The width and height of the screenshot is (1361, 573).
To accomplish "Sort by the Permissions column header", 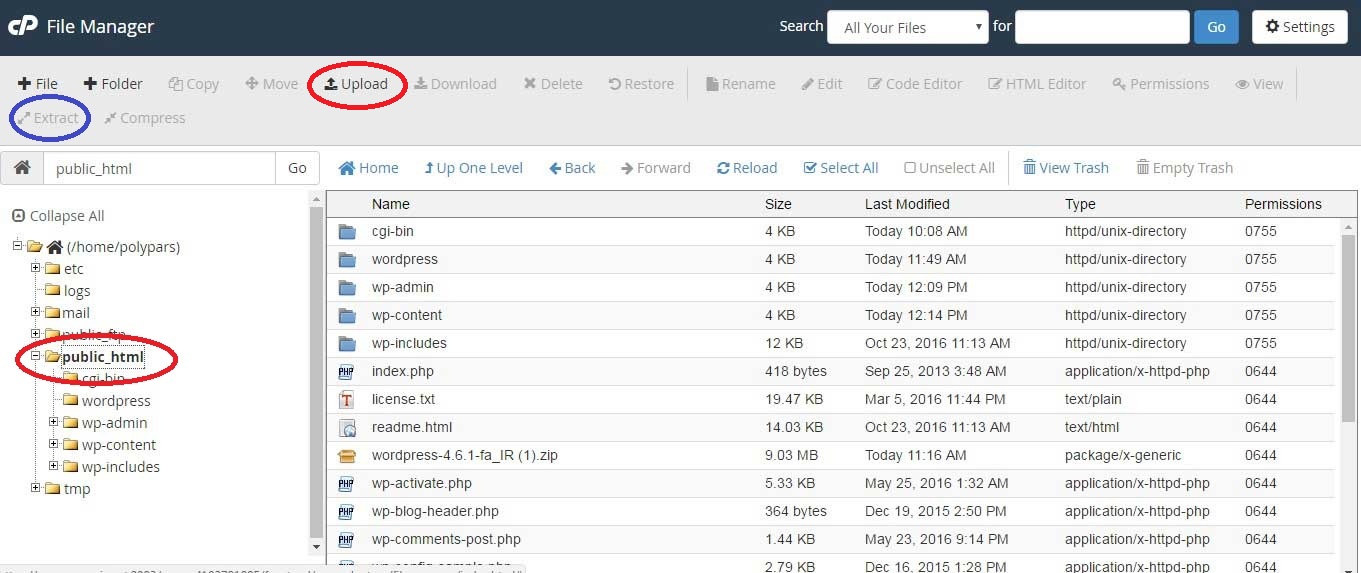I will click(x=1283, y=204).
